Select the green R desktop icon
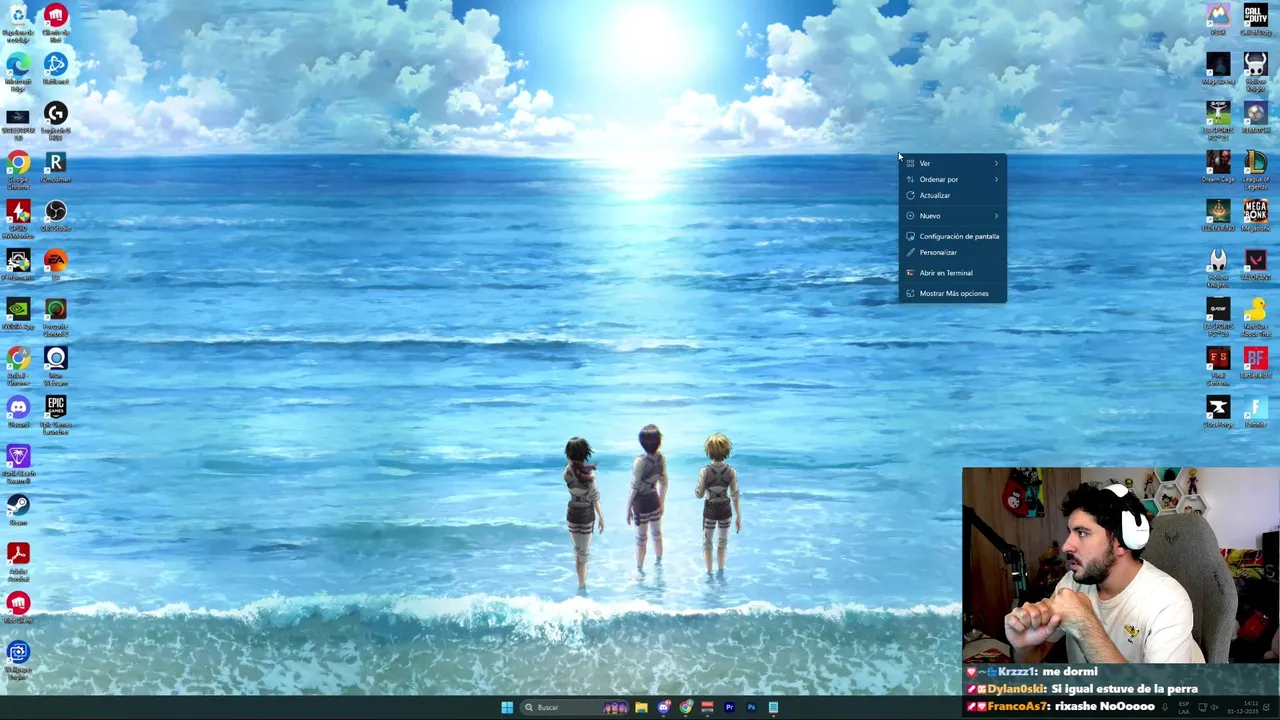The image size is (1280, 720). coord(56,166)
